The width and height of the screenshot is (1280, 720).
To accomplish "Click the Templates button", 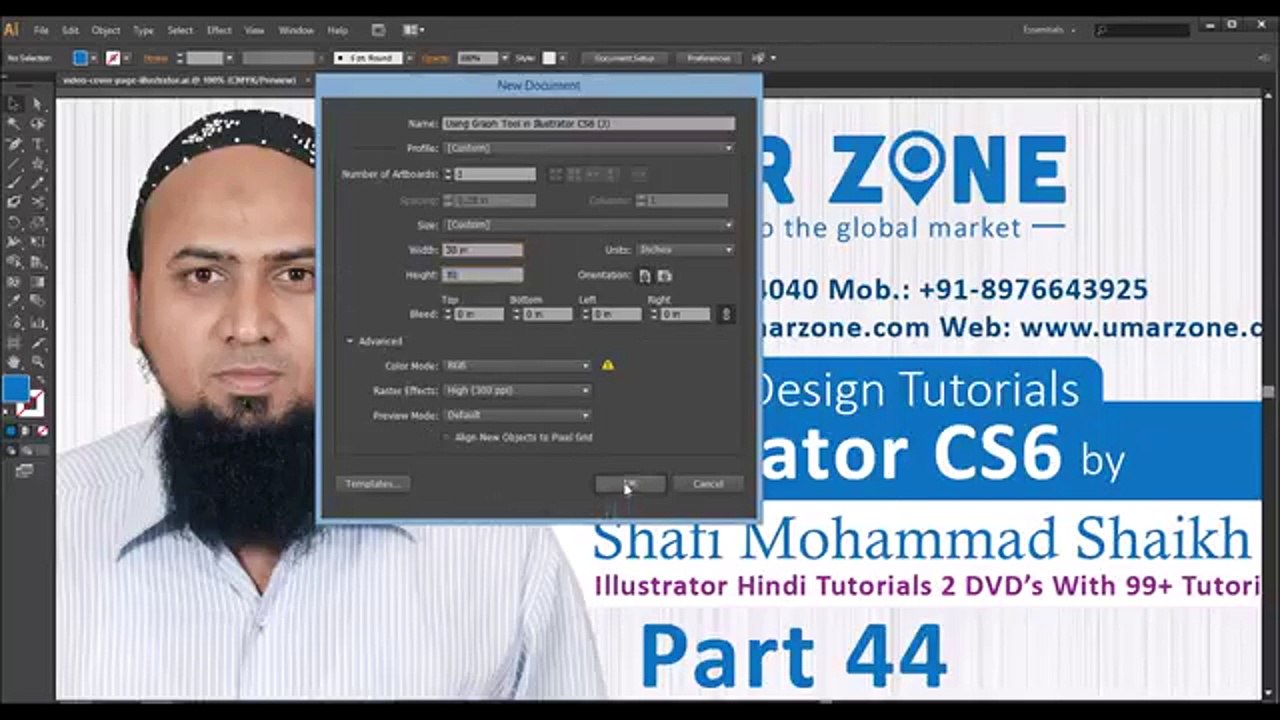I will [x=372, y=484].
